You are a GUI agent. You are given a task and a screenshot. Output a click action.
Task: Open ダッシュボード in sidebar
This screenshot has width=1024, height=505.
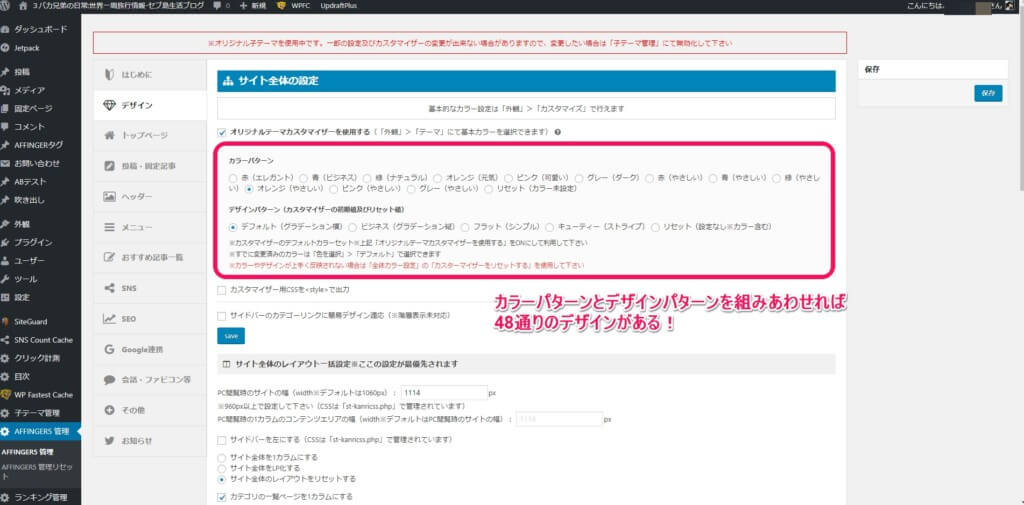click(40, 29)
